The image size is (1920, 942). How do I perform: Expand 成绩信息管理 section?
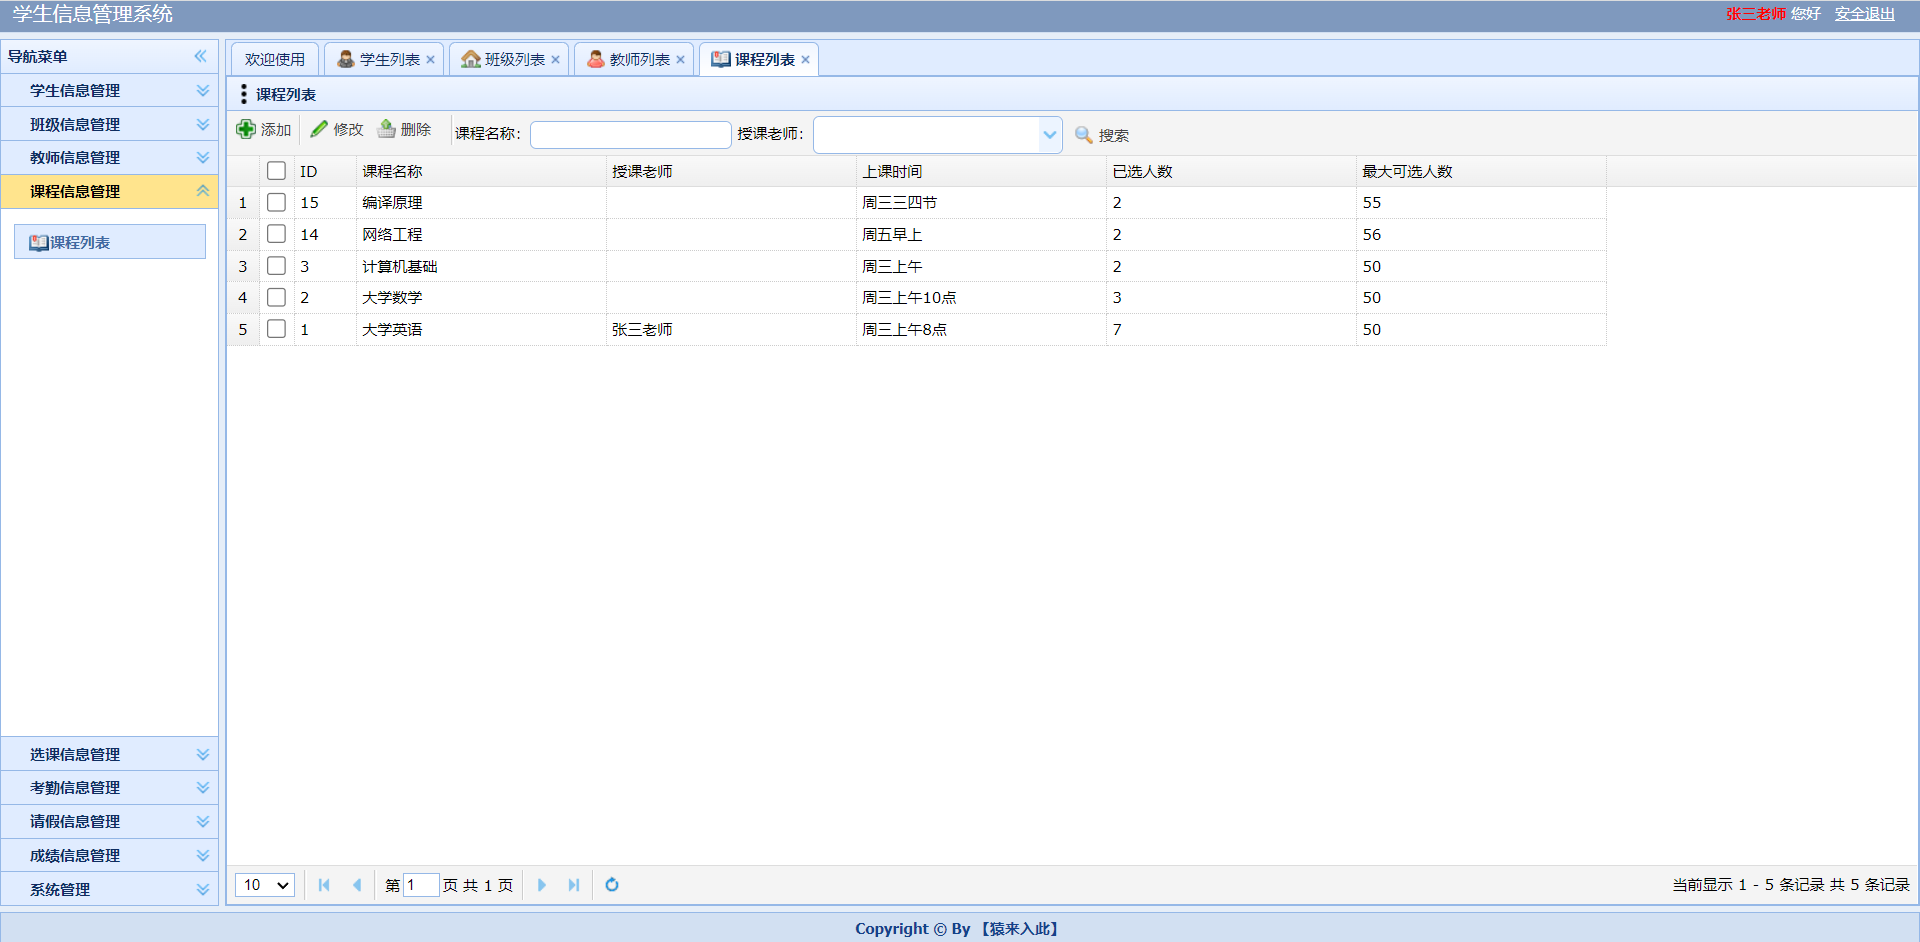[x=203, y=855]
